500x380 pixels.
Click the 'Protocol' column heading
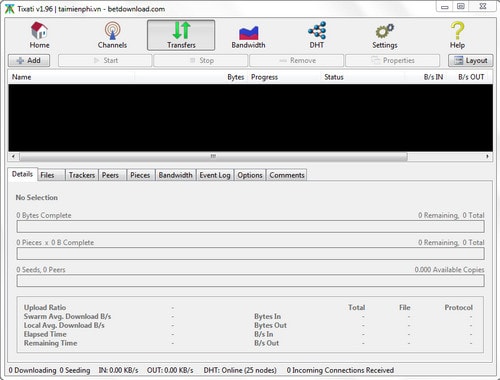click(459, 307)
